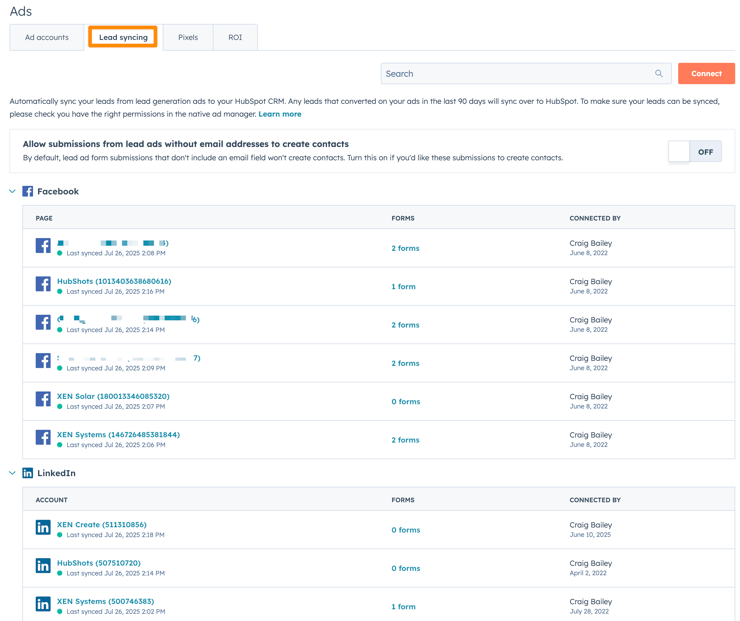Open the blurred Facebook page link synced 2:14 PM

click(x=128, y=319)
